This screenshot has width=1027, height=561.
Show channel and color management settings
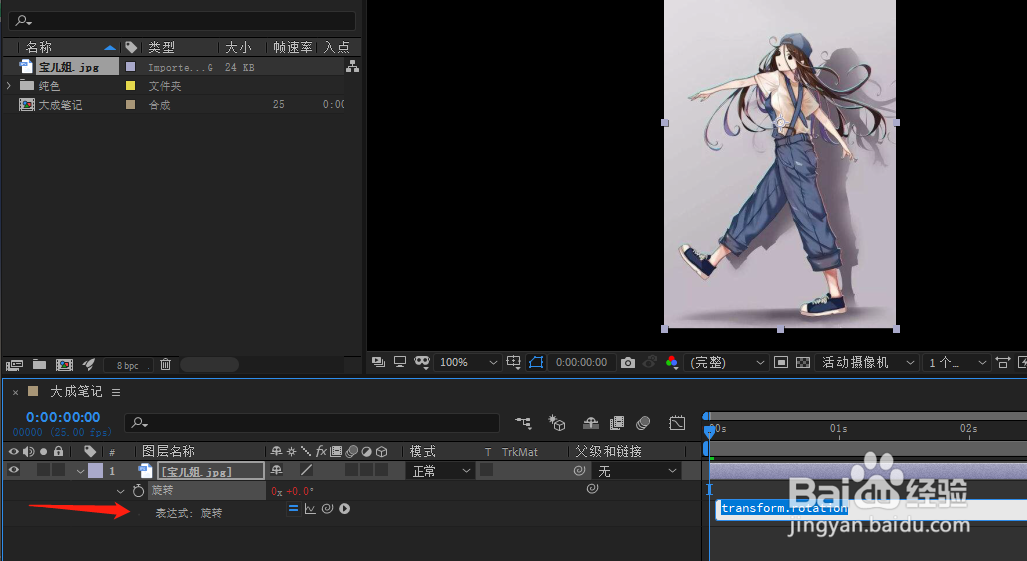point(671,362)
